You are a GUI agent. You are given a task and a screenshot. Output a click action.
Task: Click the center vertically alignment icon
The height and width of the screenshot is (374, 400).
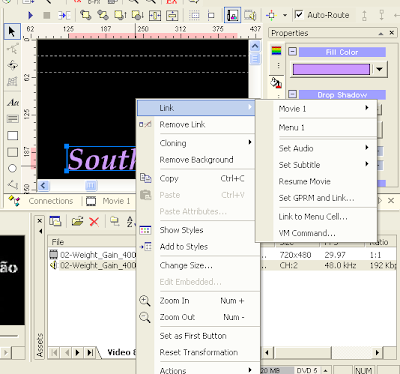[x=172, y=15]
